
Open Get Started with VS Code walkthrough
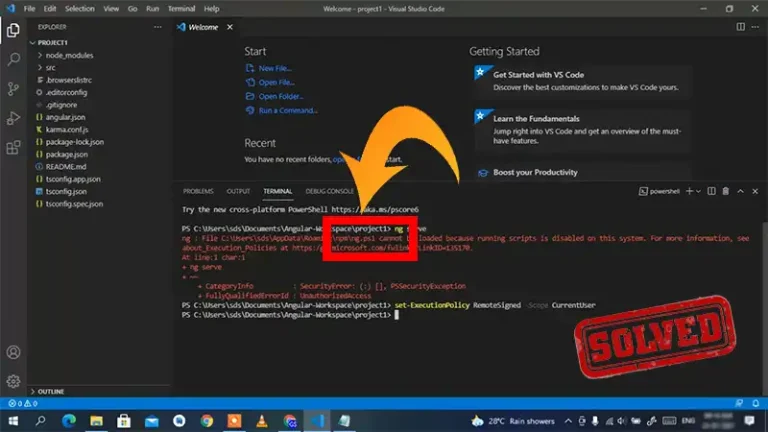[x=581, y=81]
